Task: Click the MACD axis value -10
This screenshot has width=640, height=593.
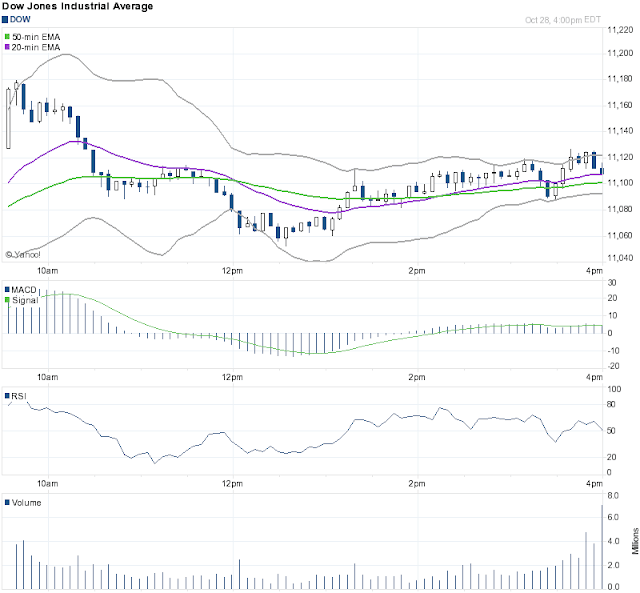Action: [x=613, y=351]
